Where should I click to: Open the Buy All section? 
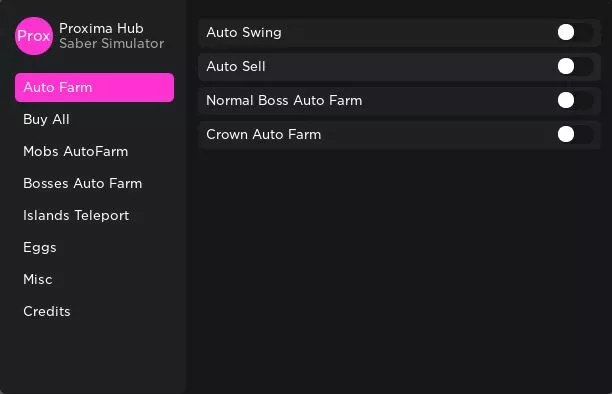(x=46, y=119)
